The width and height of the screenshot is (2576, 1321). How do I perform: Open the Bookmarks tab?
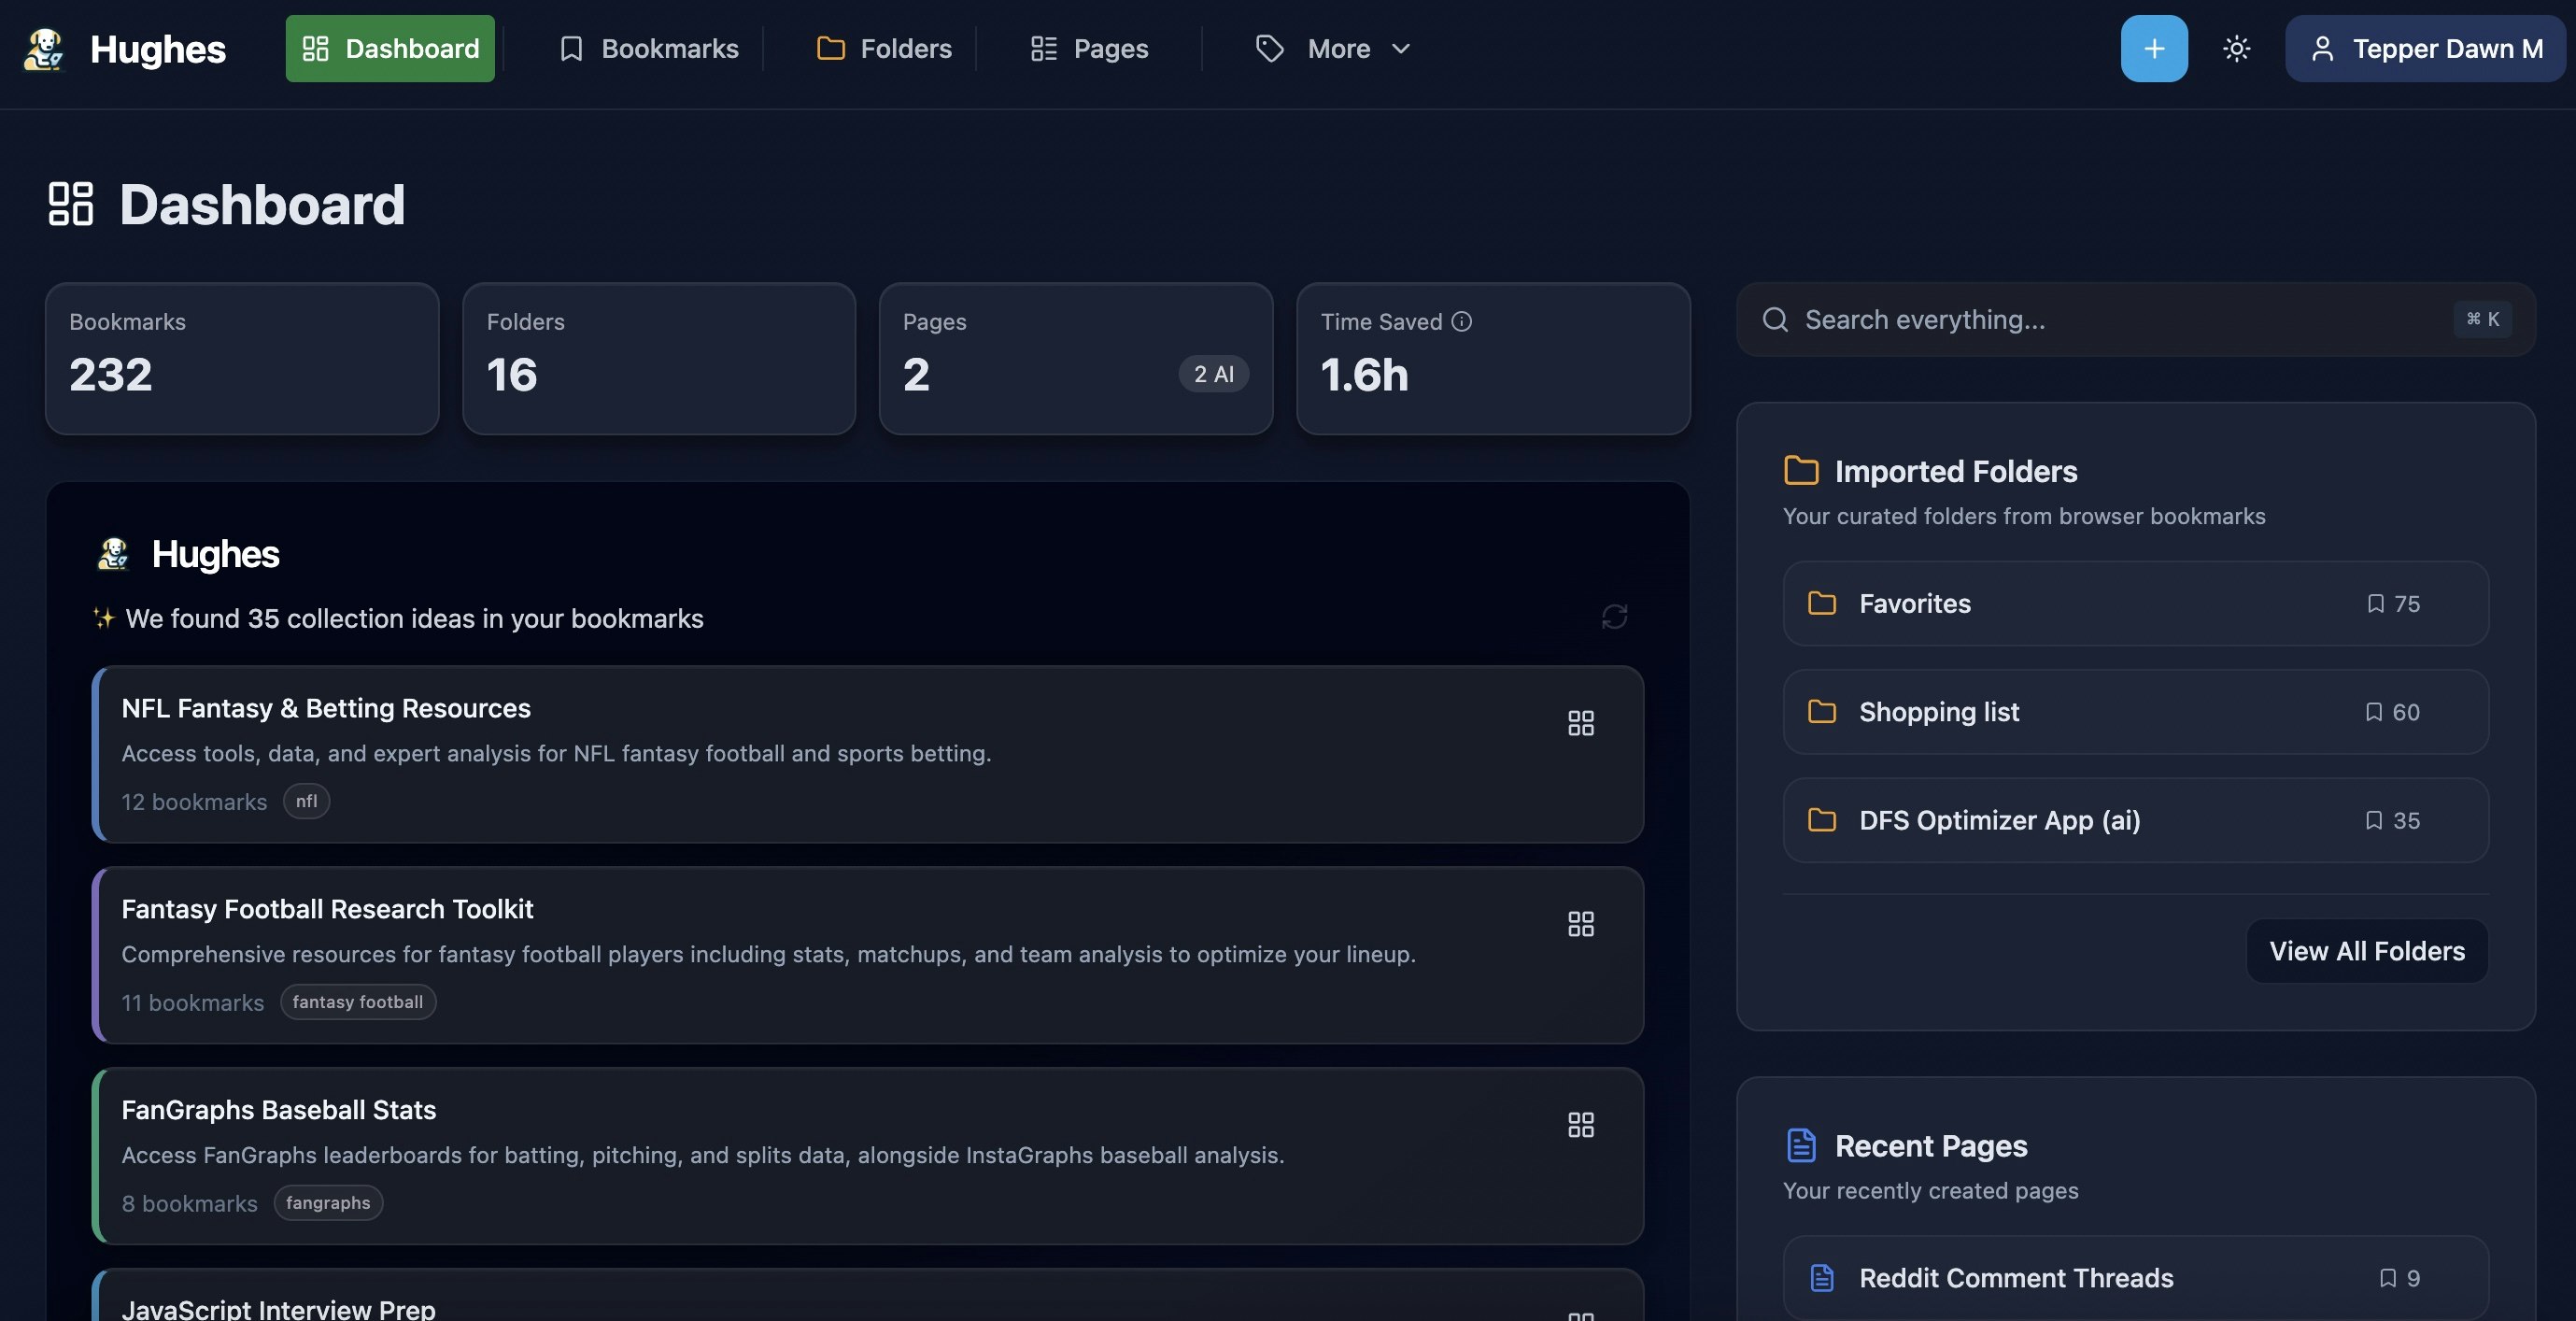coord(648,49)
